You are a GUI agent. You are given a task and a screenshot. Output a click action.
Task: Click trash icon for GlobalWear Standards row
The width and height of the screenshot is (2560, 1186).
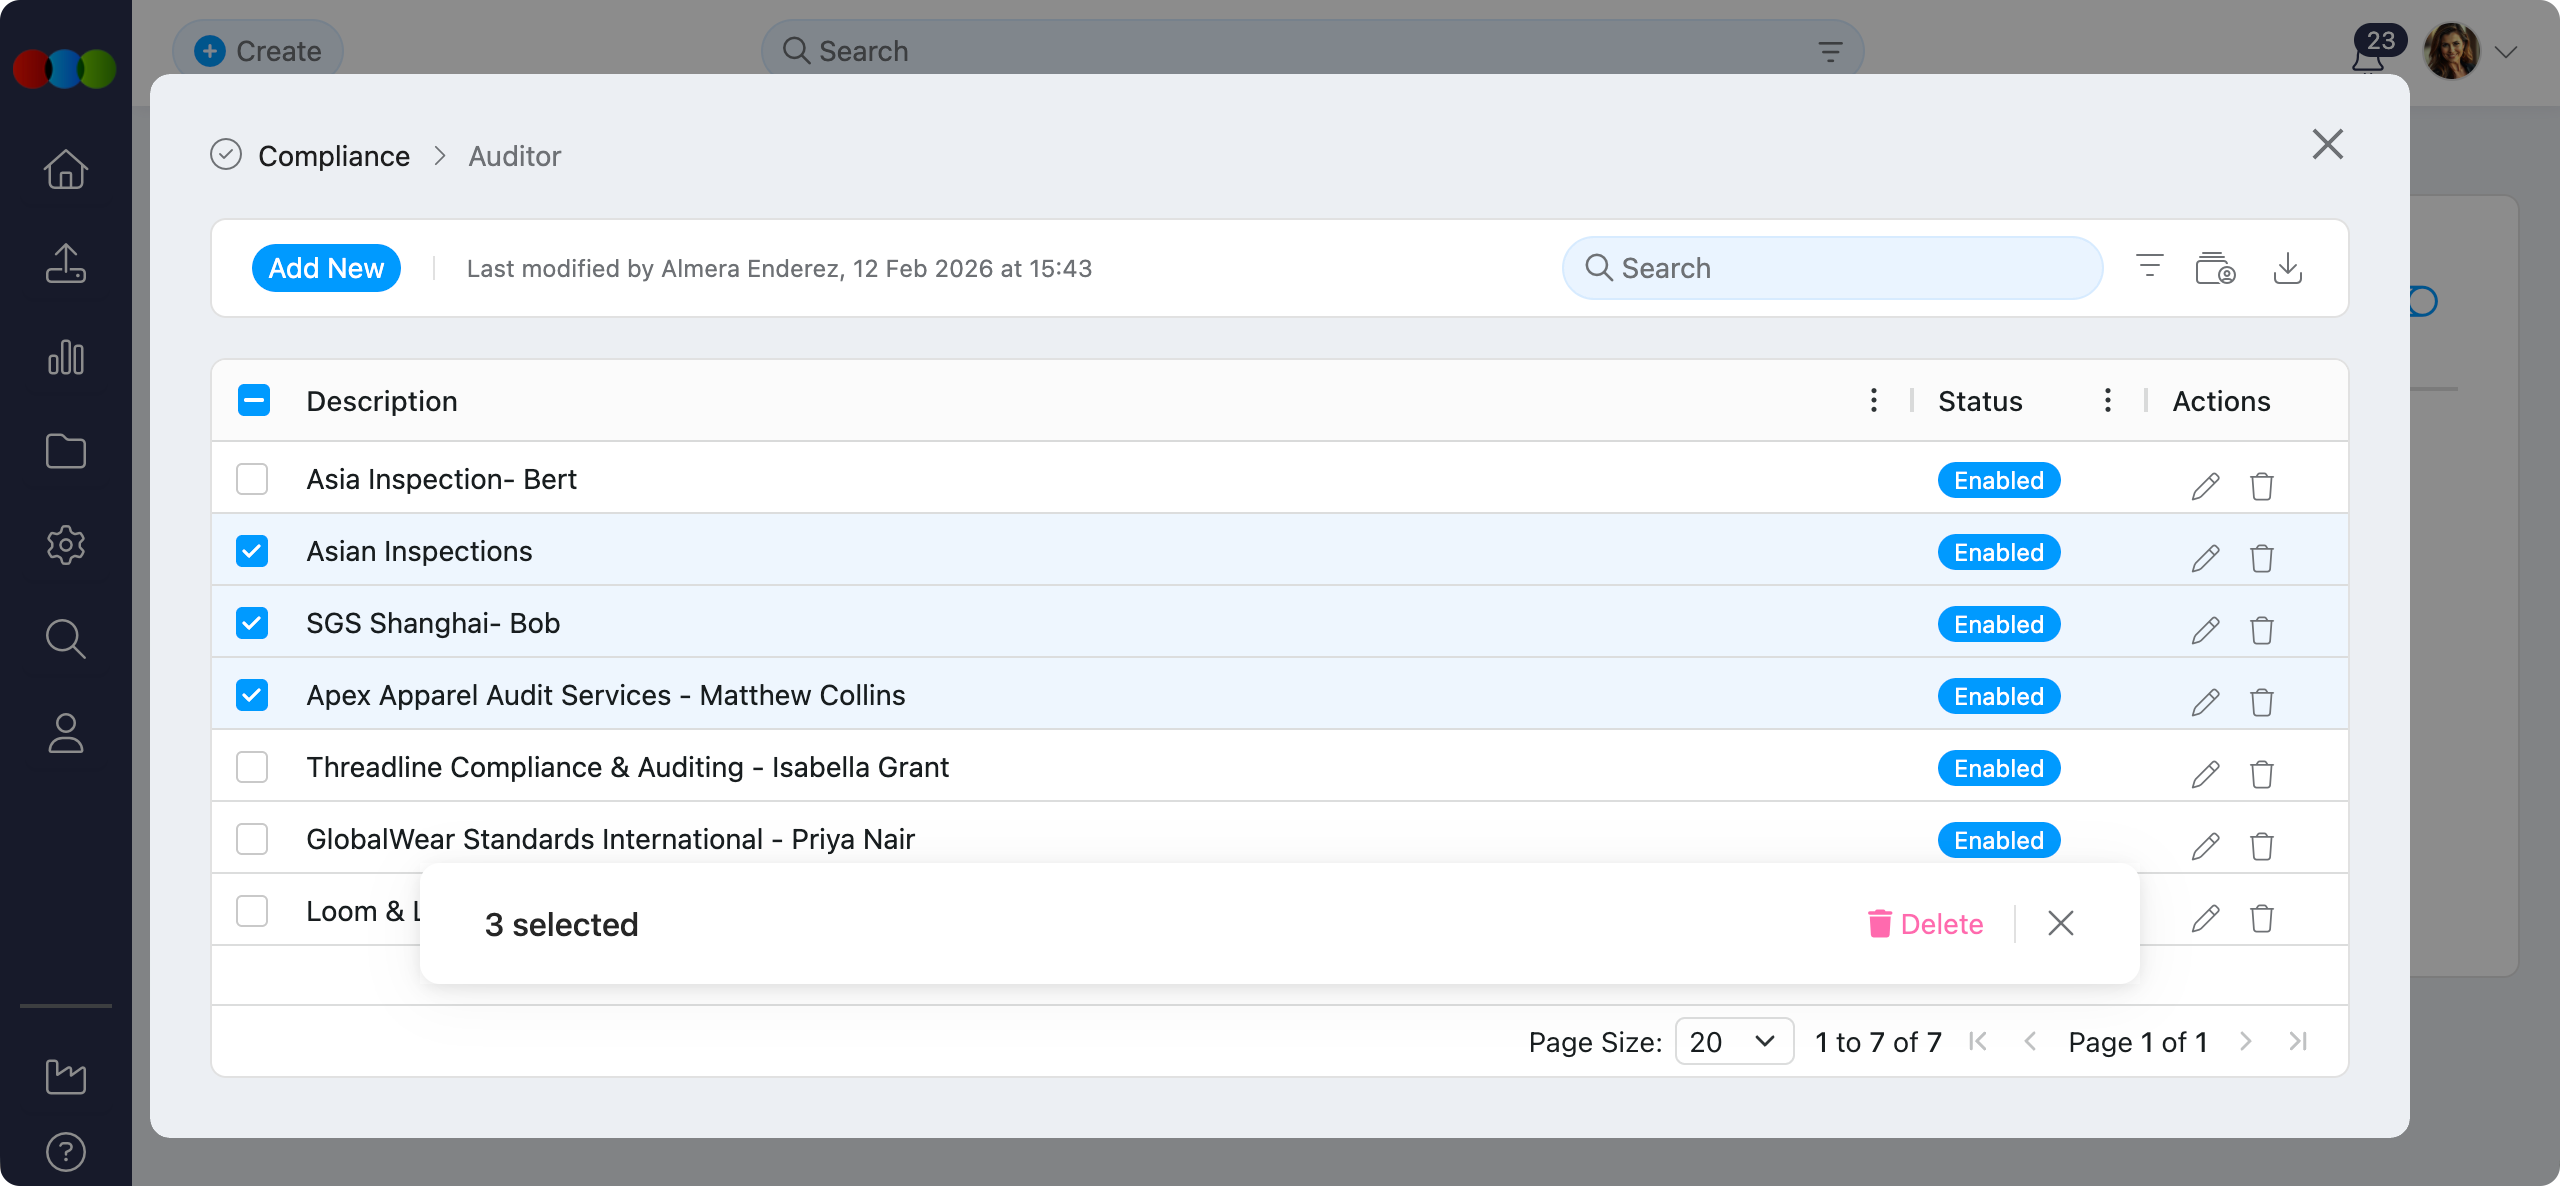(x=2261, y=846)
